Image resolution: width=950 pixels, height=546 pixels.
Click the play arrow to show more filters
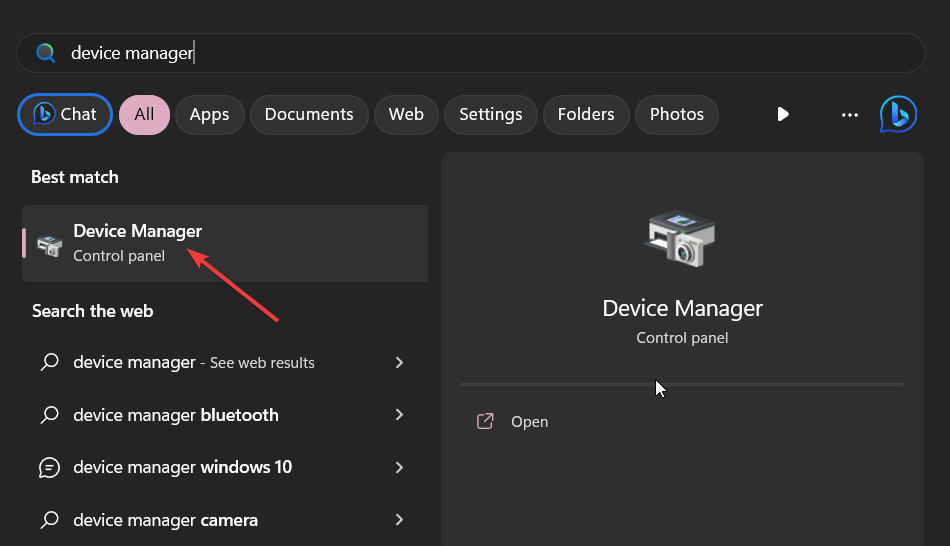click(x=783, y=114)
